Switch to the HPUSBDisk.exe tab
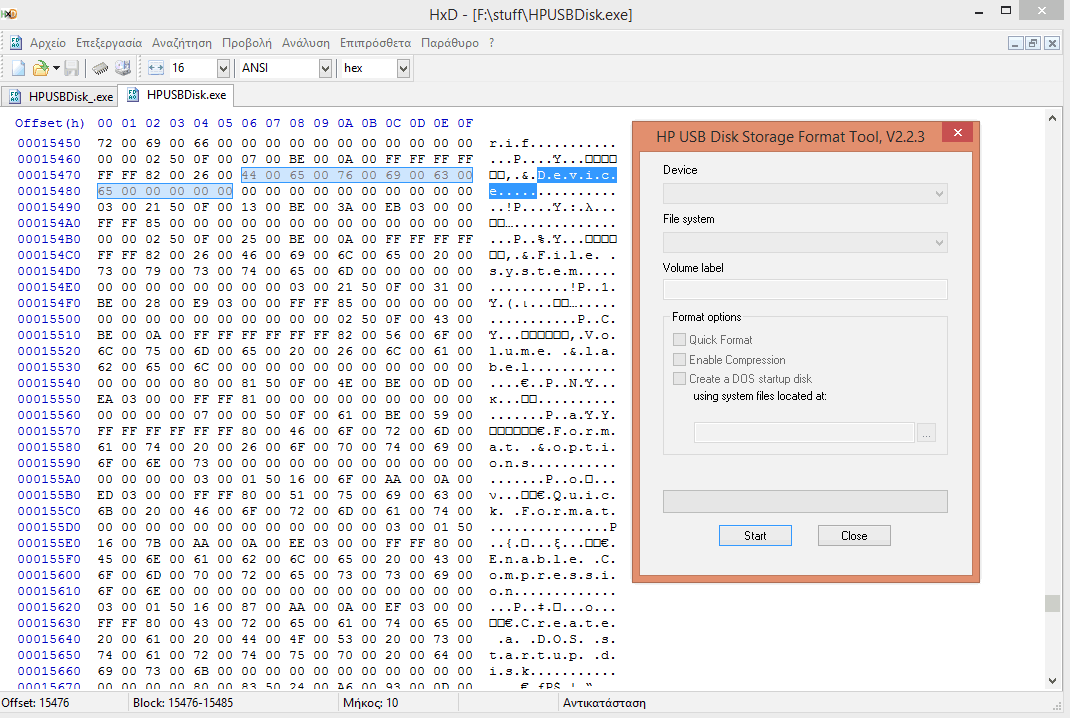This screenshot has height=718, width=1070. [176, 95]
